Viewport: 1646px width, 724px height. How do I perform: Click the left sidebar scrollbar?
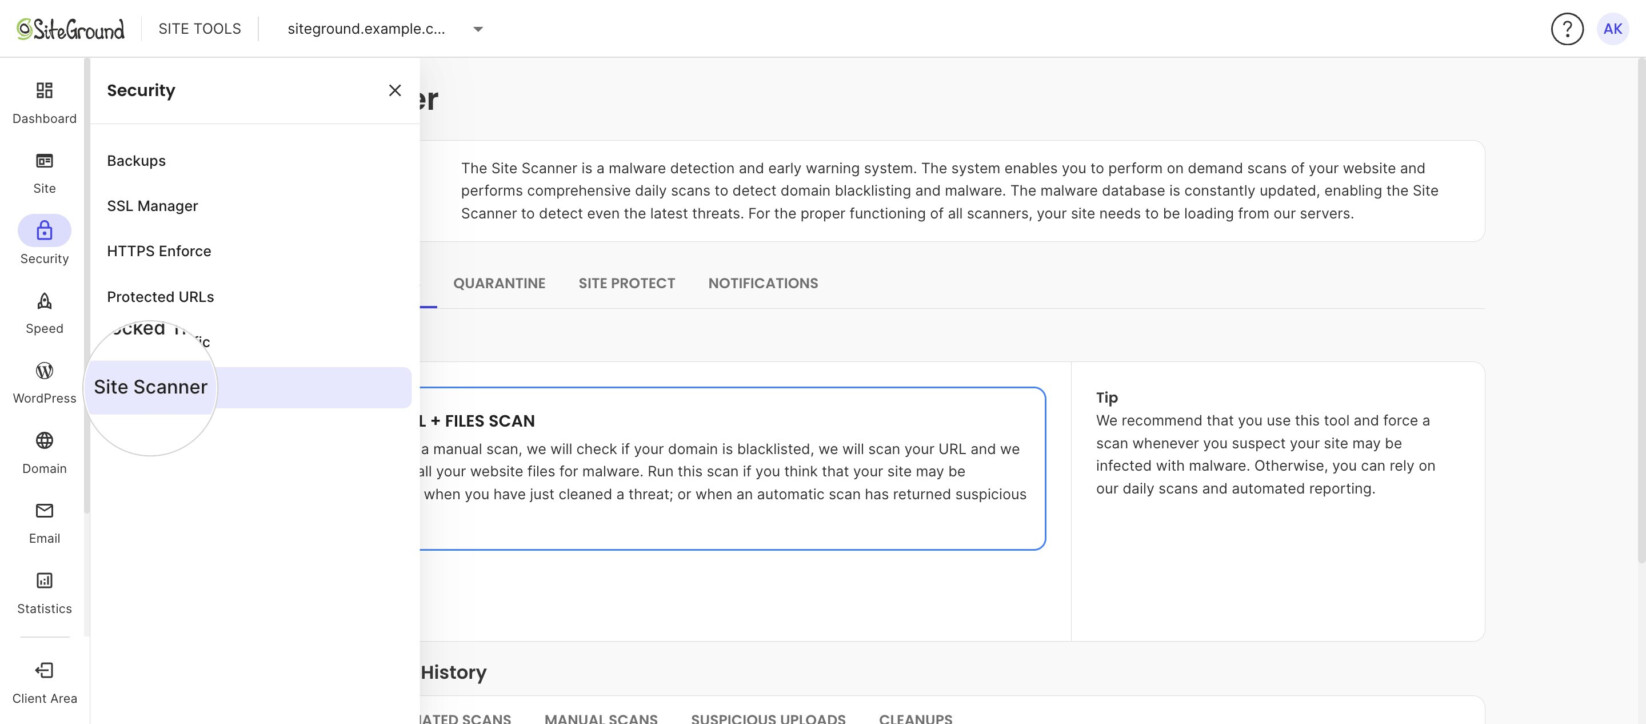(x=87, y=286)
